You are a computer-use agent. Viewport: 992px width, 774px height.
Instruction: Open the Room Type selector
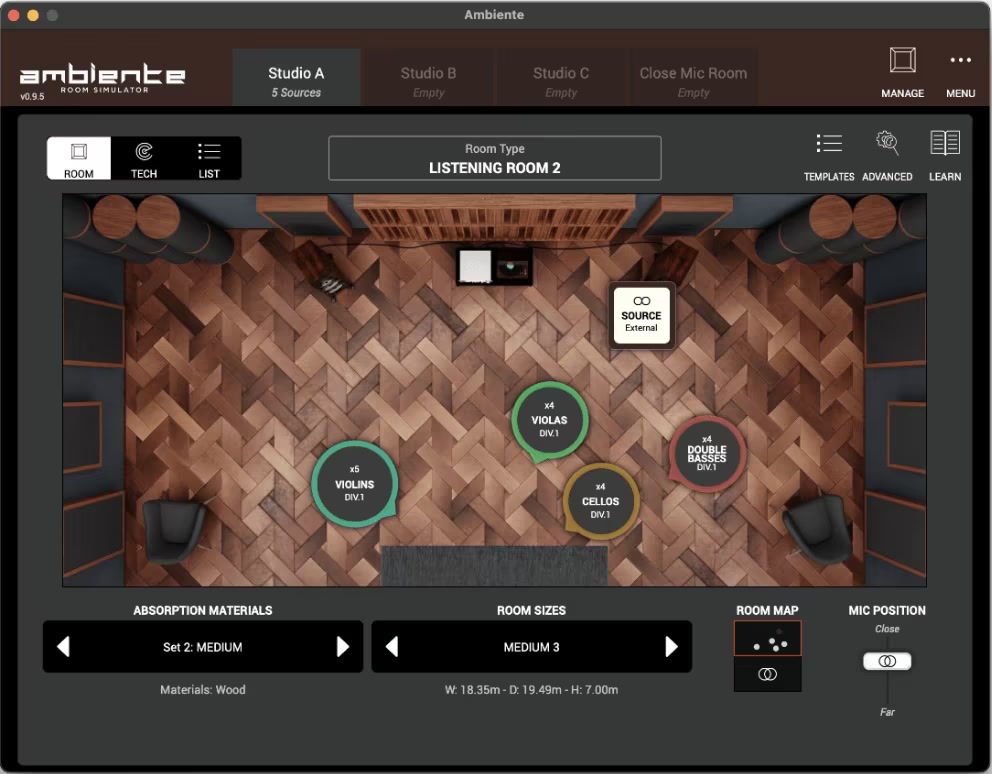495,159
